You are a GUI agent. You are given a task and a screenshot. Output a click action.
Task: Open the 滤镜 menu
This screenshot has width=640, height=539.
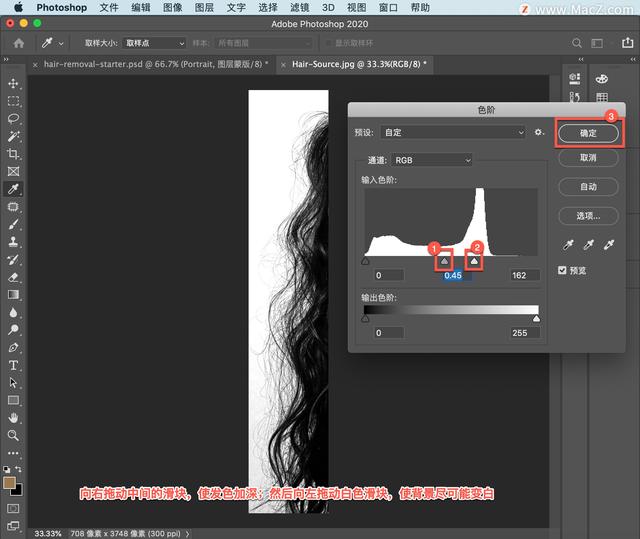click(300, 7)
